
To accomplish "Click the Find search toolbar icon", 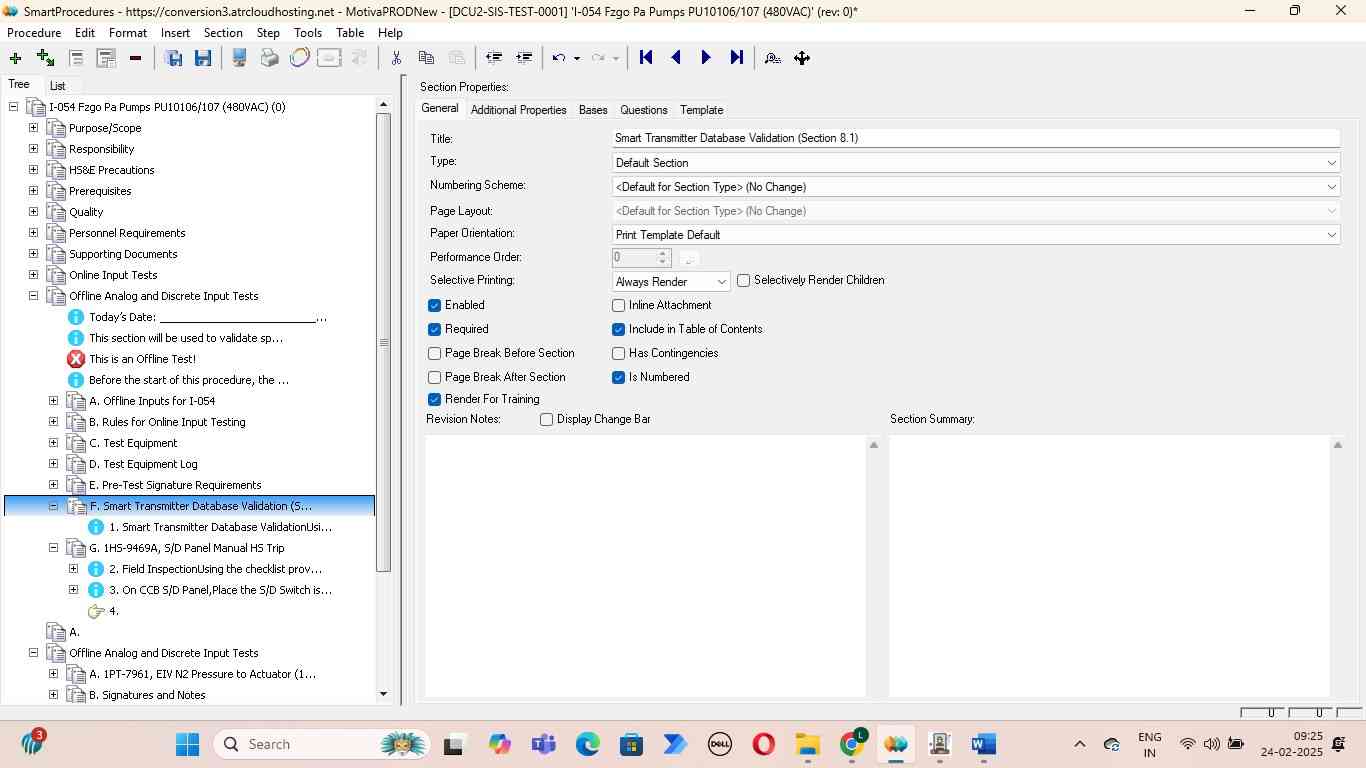I will (772, 58).
